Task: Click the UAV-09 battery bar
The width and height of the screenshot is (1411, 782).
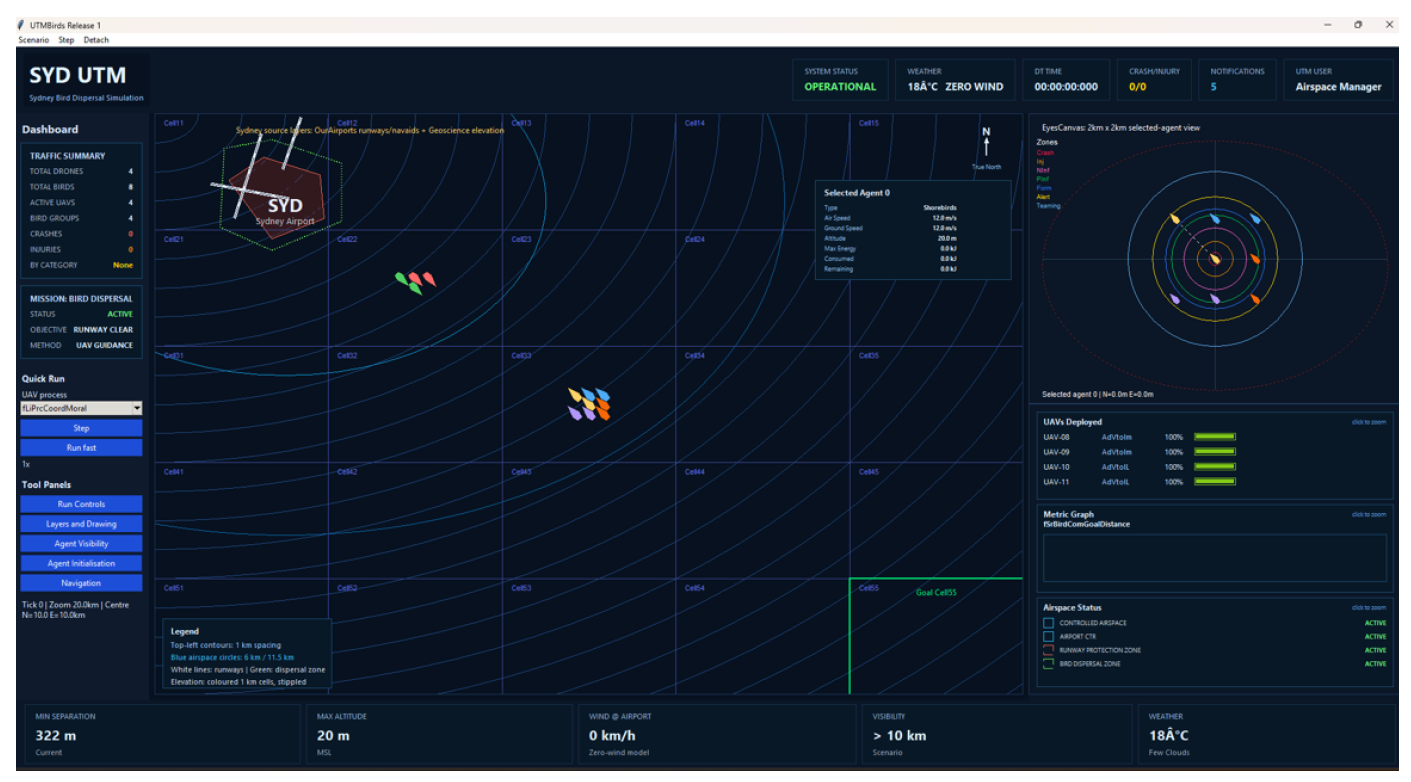Action: [1216, 452]
